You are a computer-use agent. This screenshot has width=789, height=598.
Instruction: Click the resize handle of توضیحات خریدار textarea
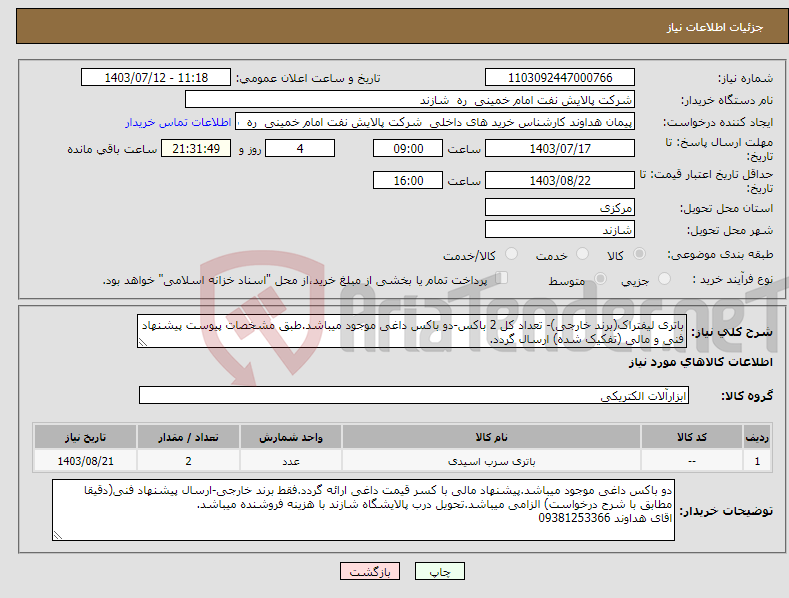point(58,535)
